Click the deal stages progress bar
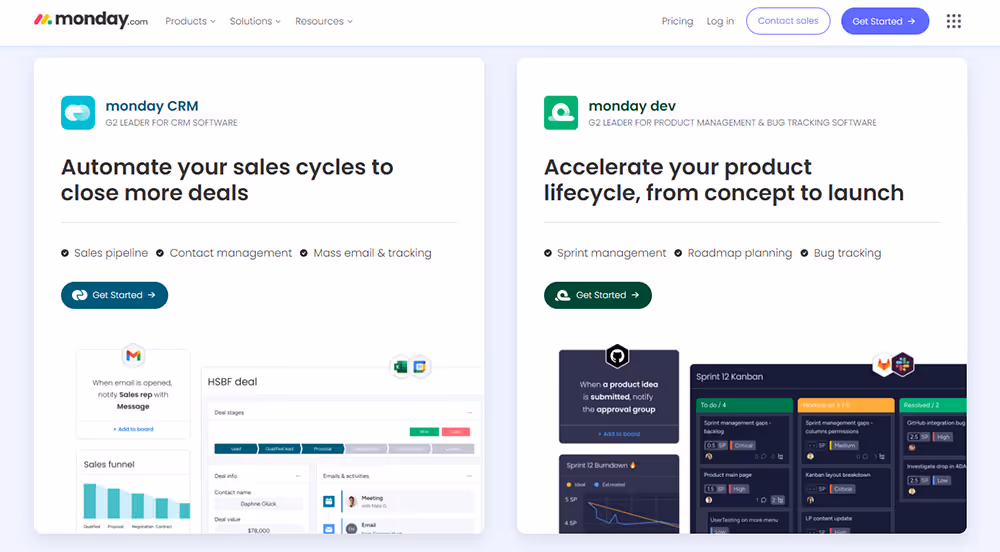Image resolution: width=1000 pixels, height=552 pixels. (344, 449)
